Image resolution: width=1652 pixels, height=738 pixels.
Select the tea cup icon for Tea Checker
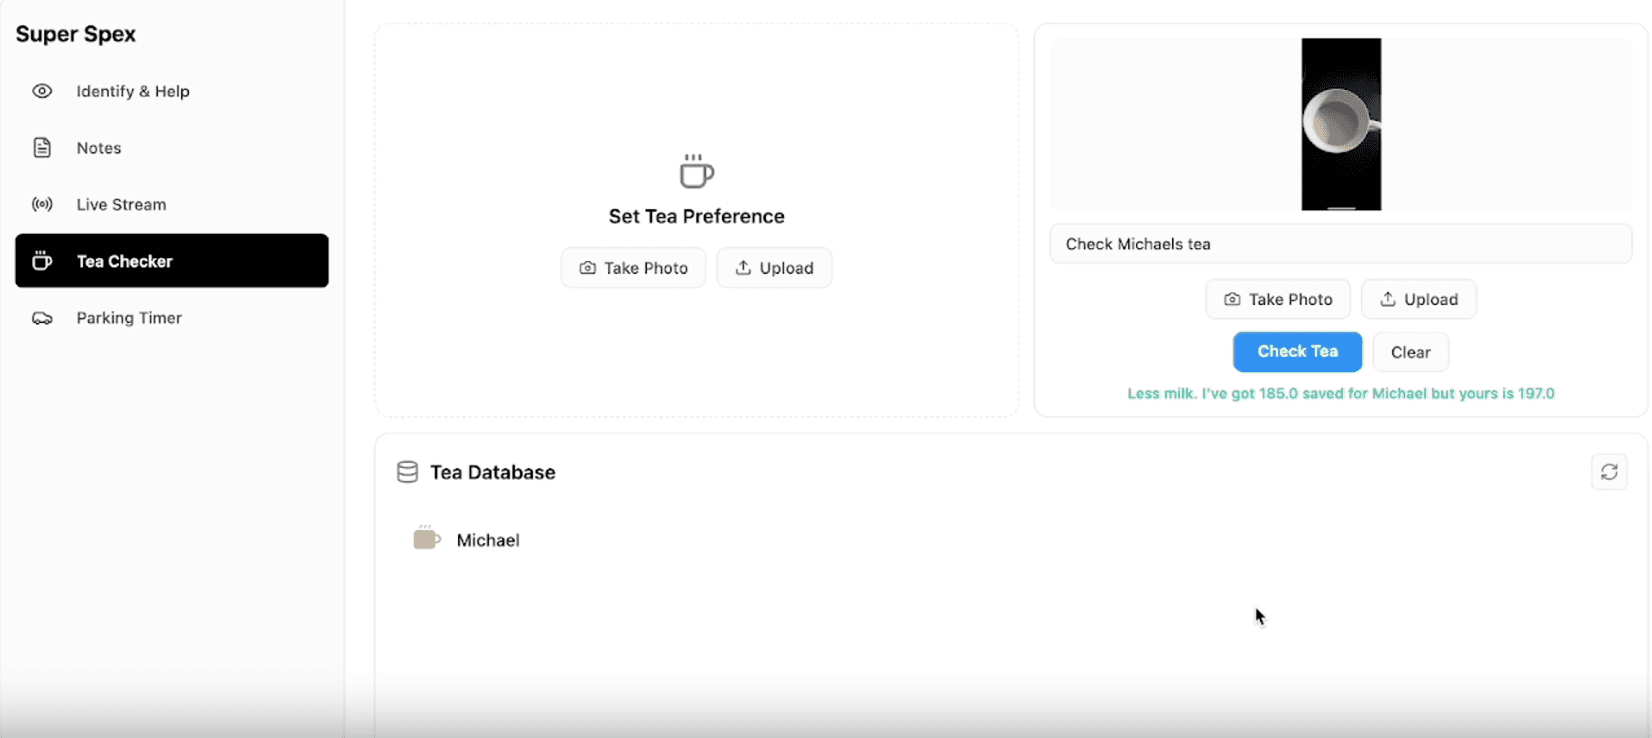41,260
